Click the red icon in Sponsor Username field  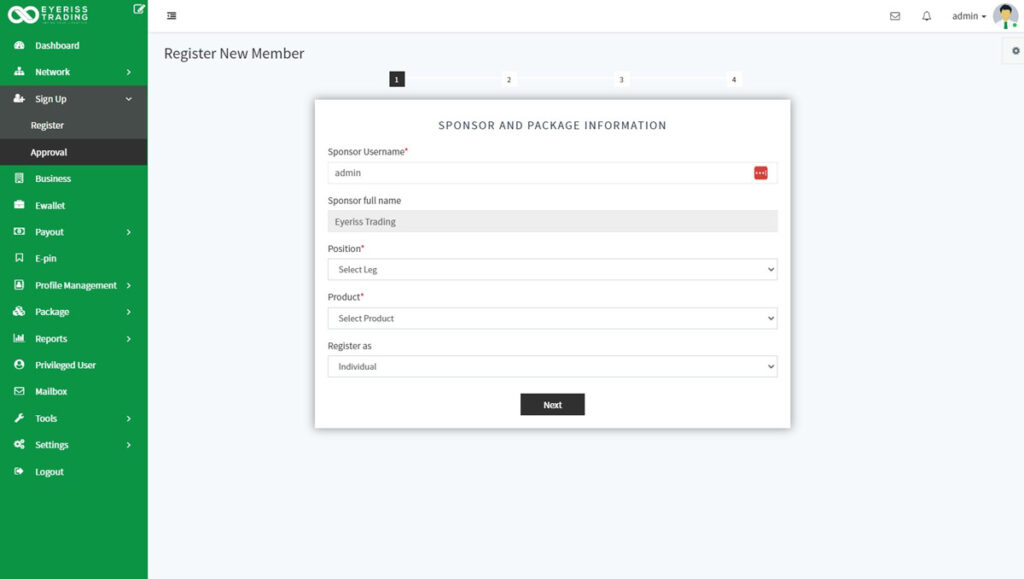[x=760, y=173]
